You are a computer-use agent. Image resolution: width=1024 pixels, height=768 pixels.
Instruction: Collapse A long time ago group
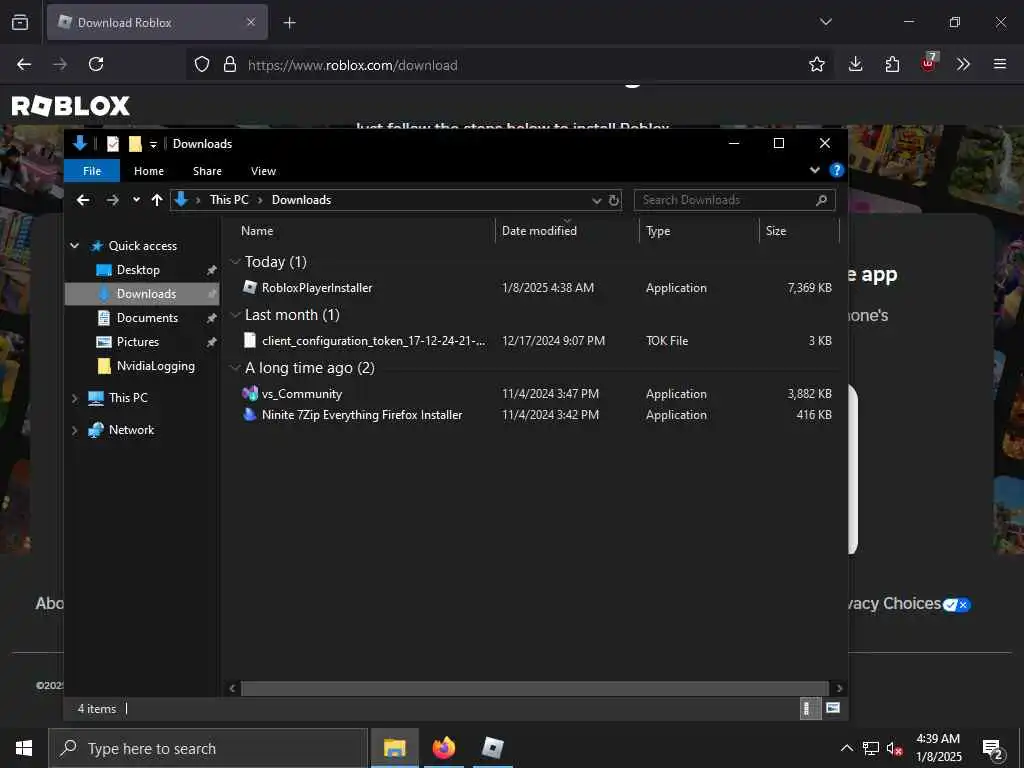tap(235, 368)
